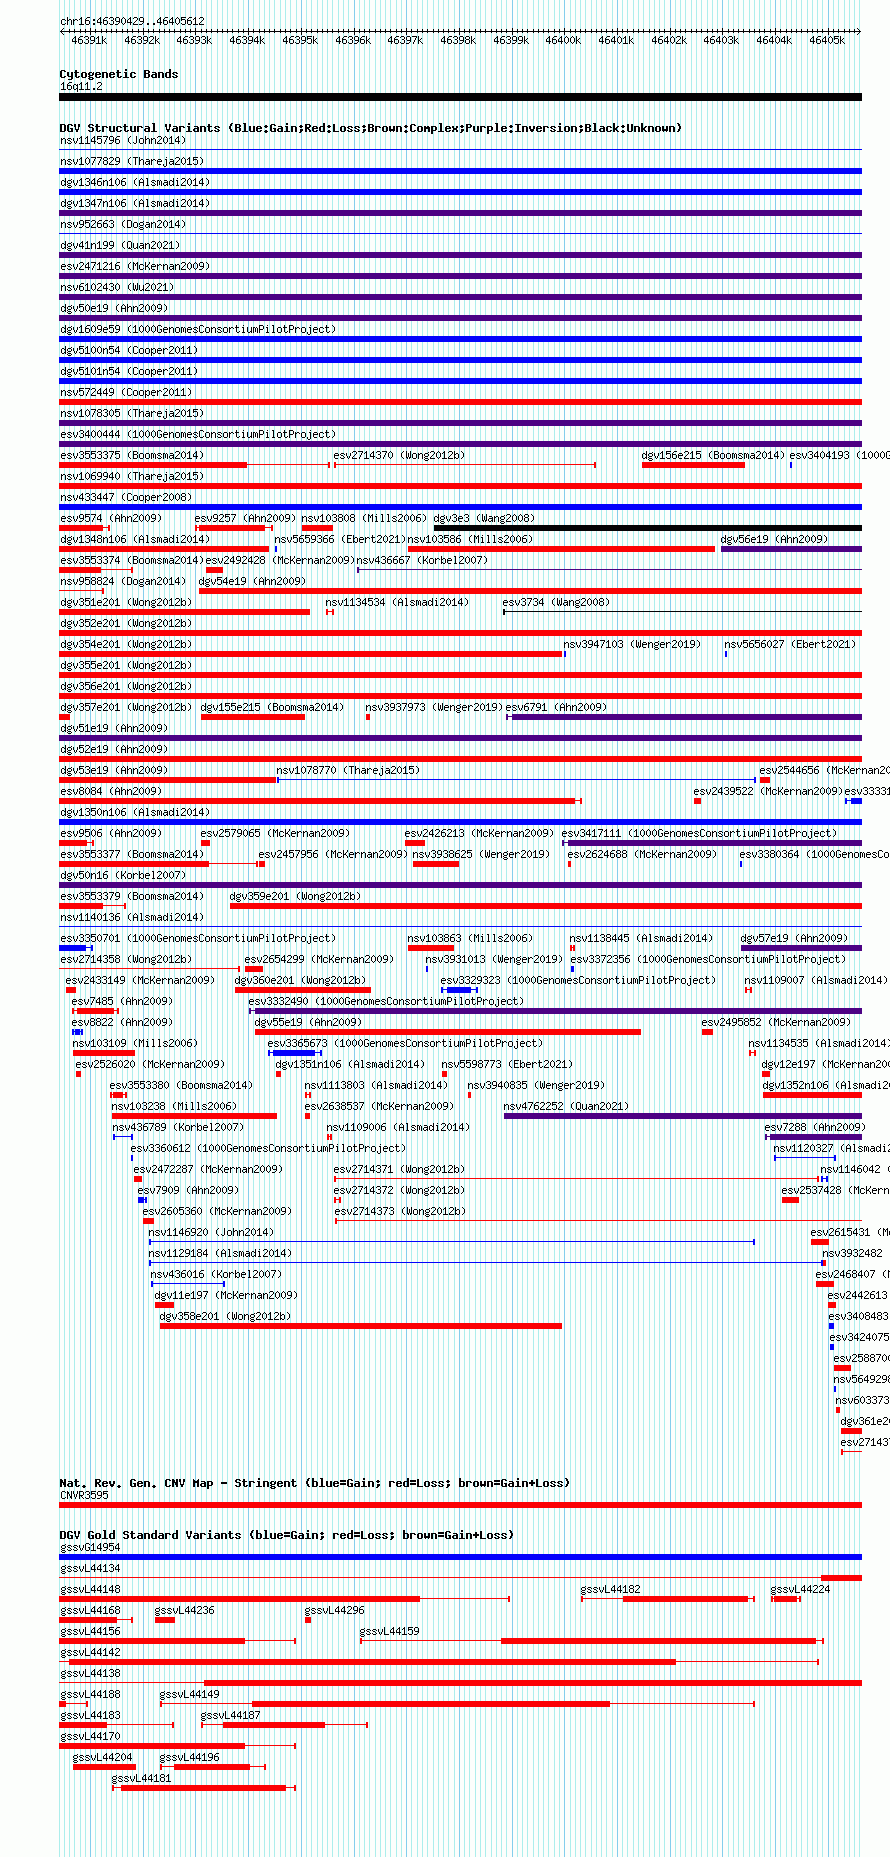
Task: Click esv3553375 (Boomsma2014) label
Action: (x=132, y=455)
